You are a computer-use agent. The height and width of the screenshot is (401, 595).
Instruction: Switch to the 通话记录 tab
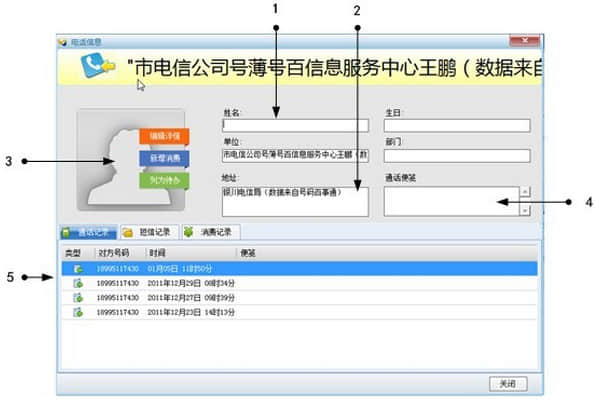pyautogui.click(x=88, y=232)
